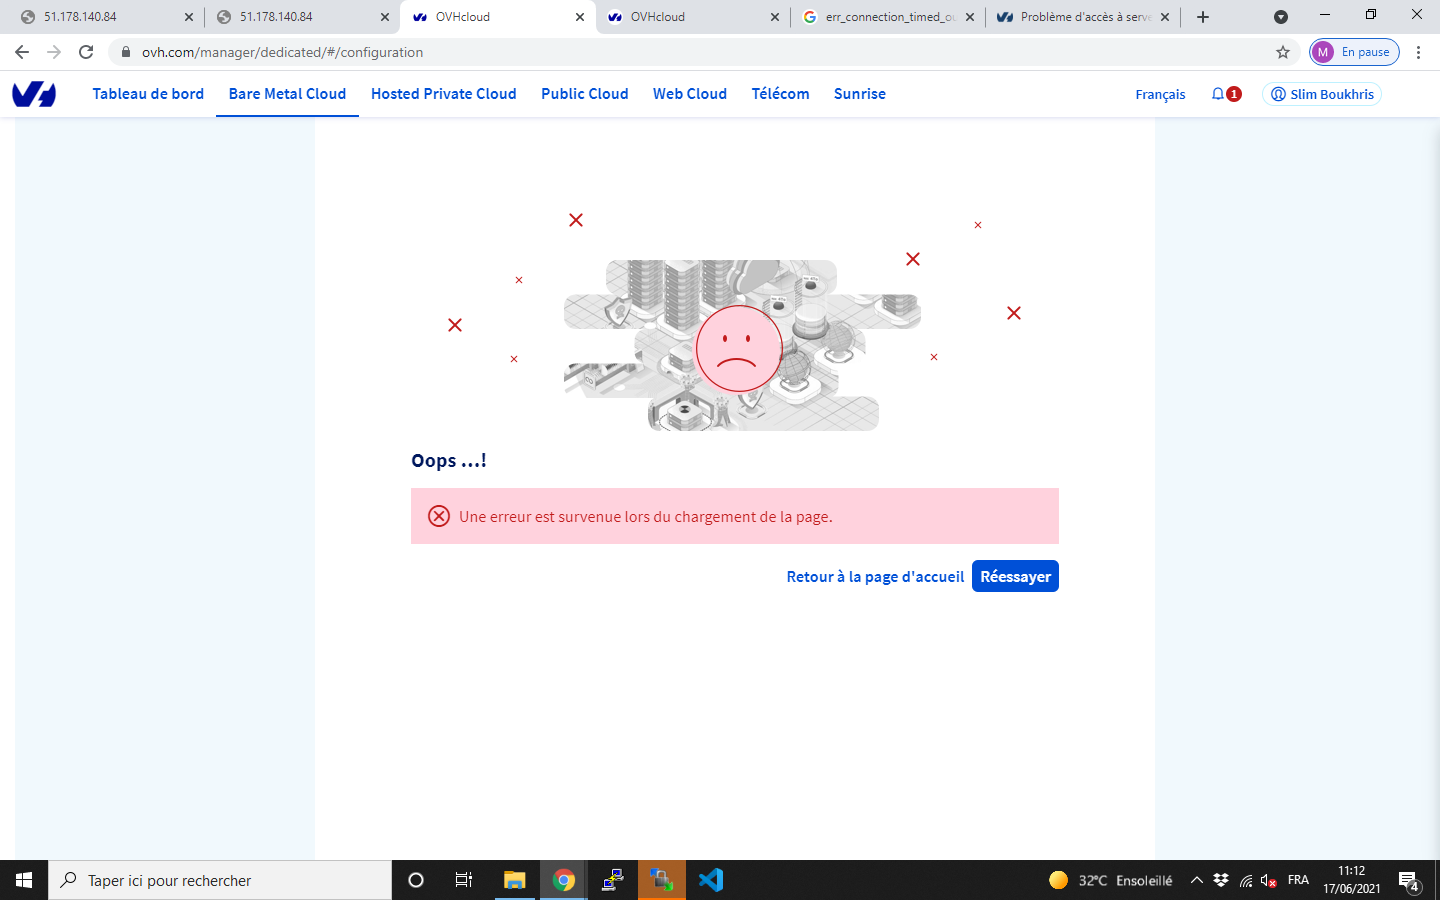
Task: Bookmark page with the star icon
Action: [1283, 52]
